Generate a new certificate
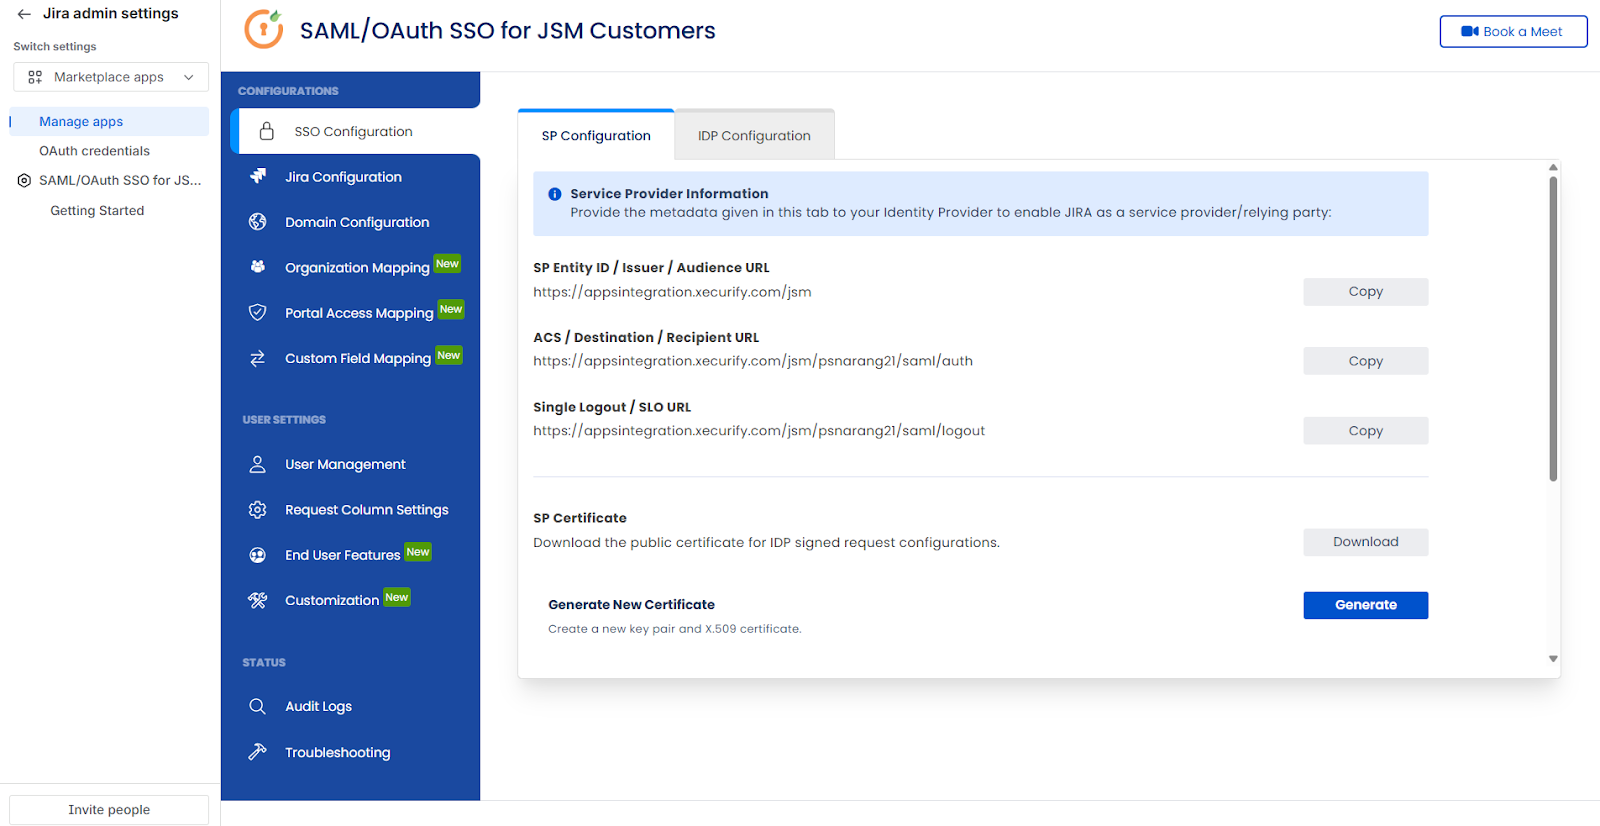This screenshot has width=1600, height=826. point(1365,605)
